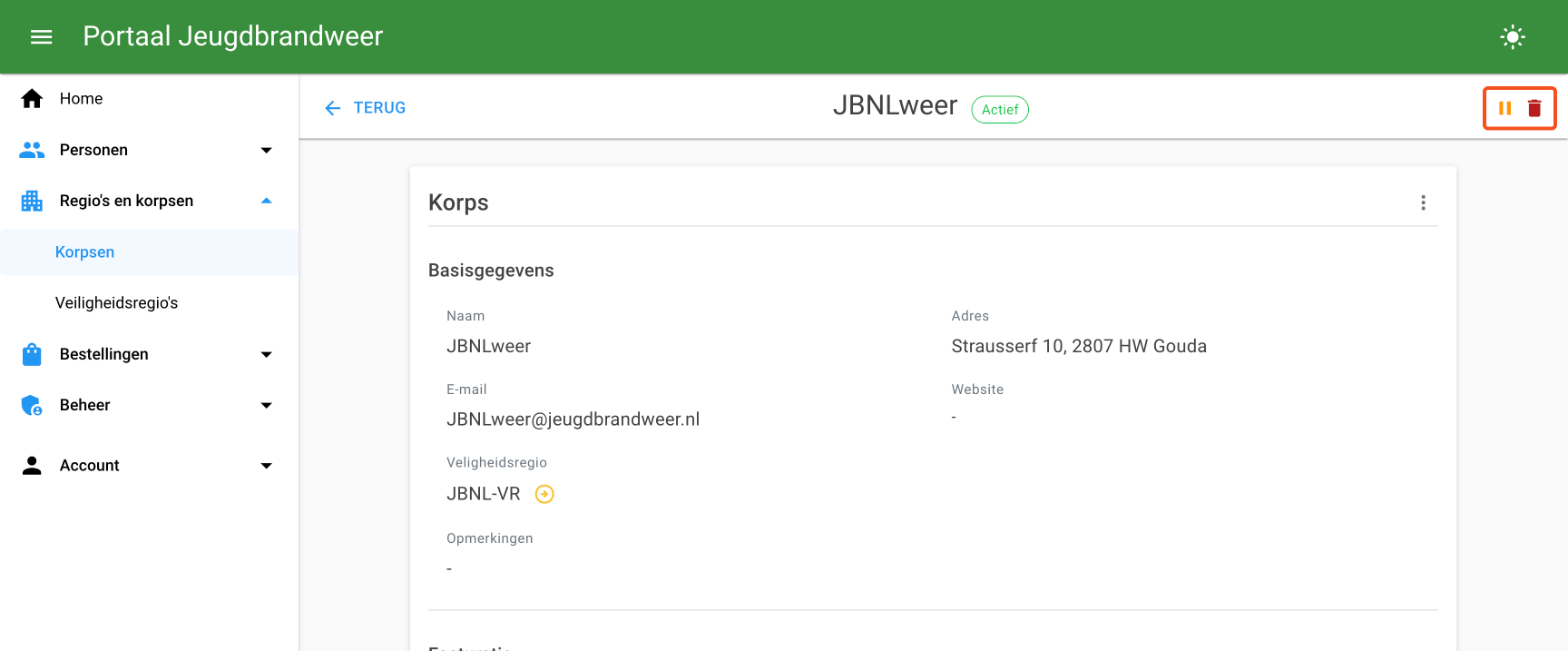1568x651 pixels.
Task: Click the orange pause corps icon
Action: (x=1504, y=108)
